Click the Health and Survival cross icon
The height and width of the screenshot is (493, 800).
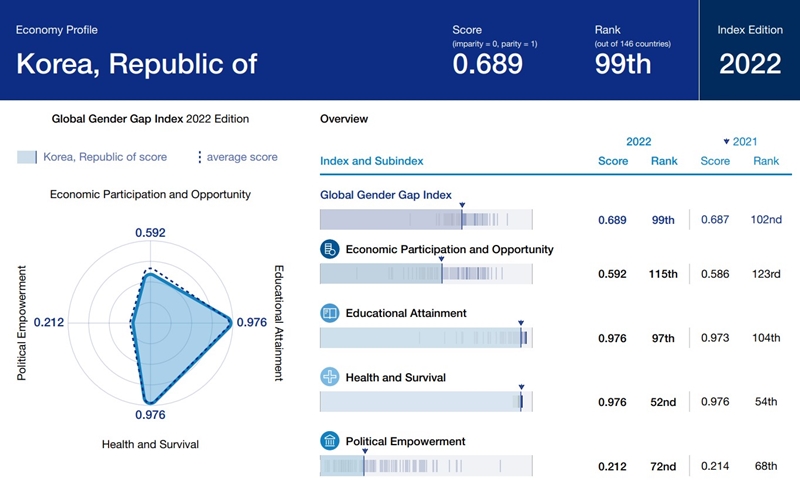tap(330, 377)
